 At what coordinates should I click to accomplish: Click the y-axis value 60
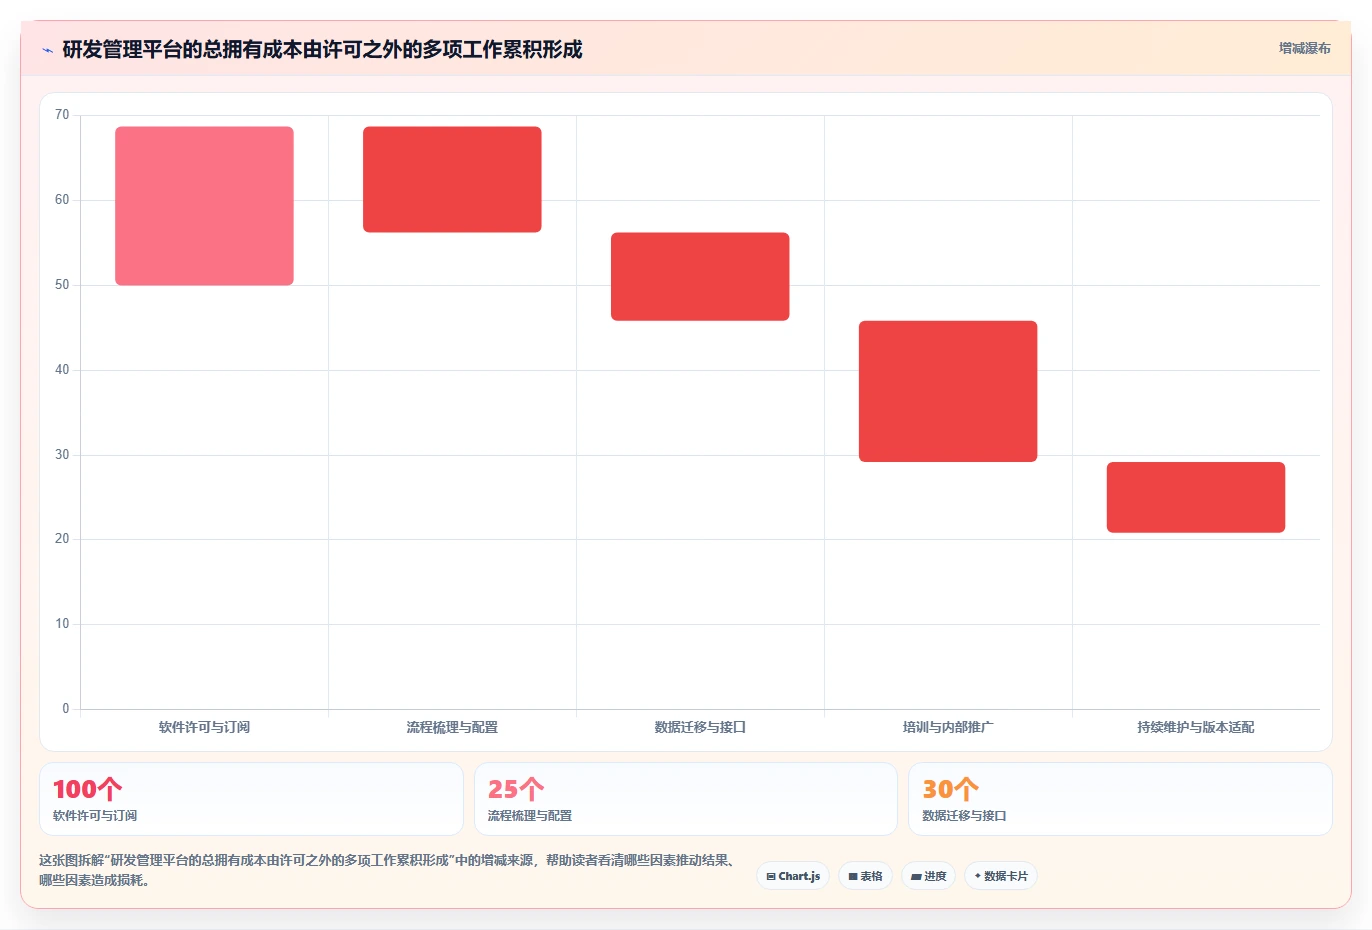tap(62, 200)
